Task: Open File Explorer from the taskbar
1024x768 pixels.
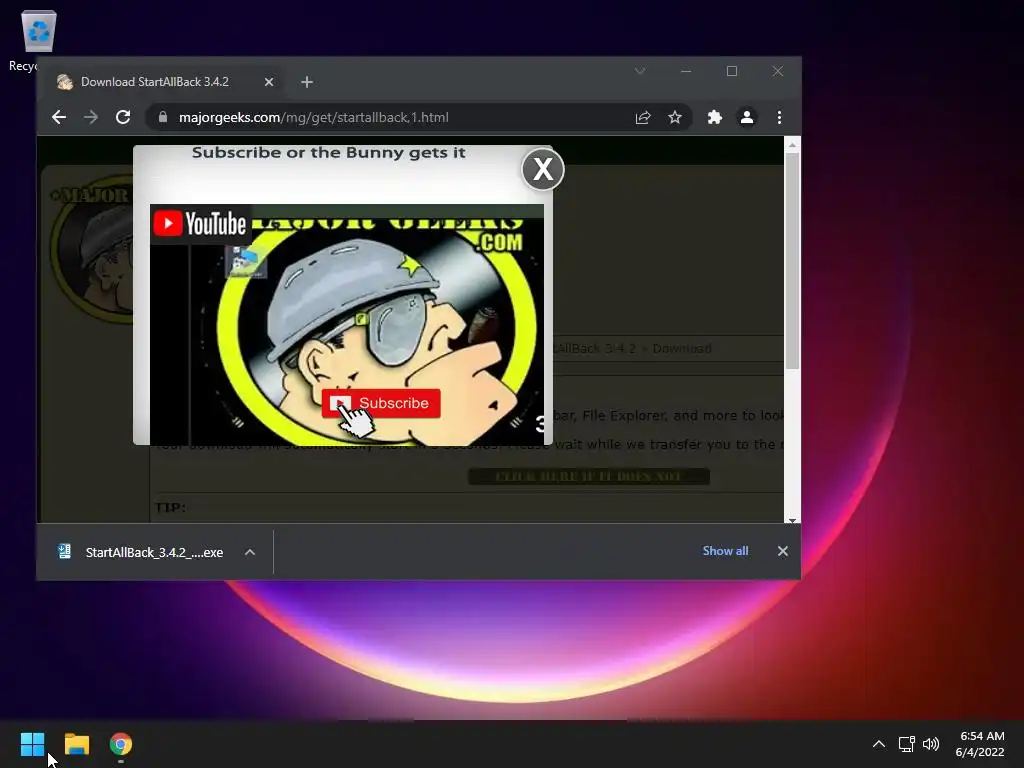Action: tap(76, 744)
